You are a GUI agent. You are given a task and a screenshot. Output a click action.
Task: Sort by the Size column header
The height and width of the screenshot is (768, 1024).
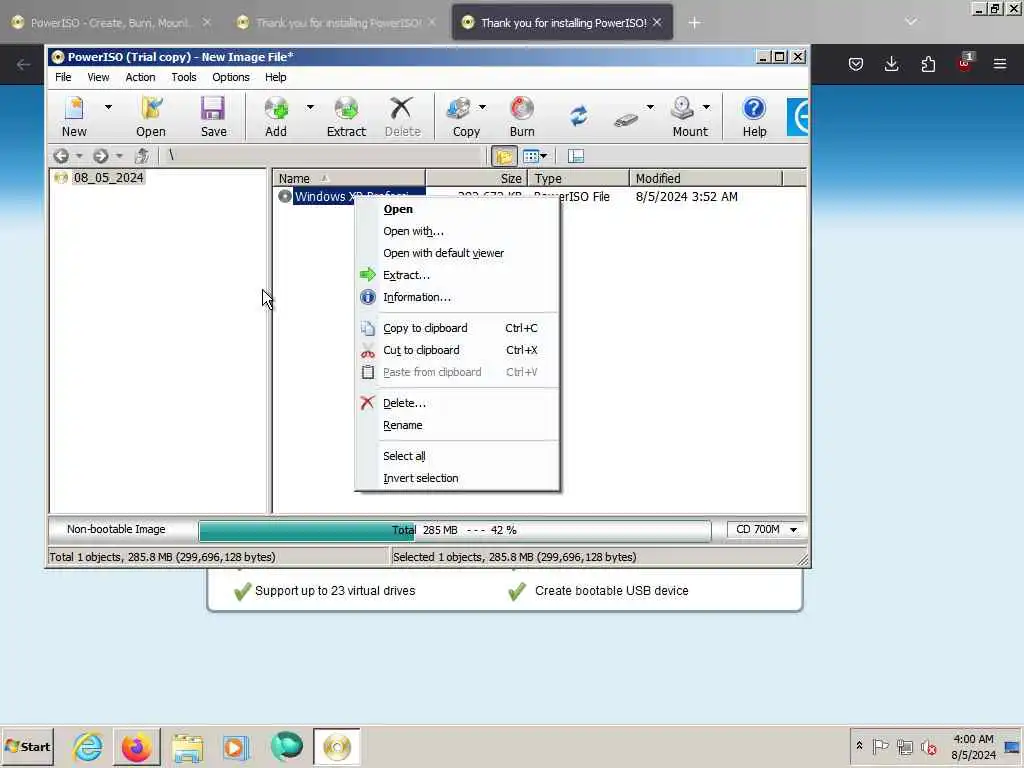point(477,178)
